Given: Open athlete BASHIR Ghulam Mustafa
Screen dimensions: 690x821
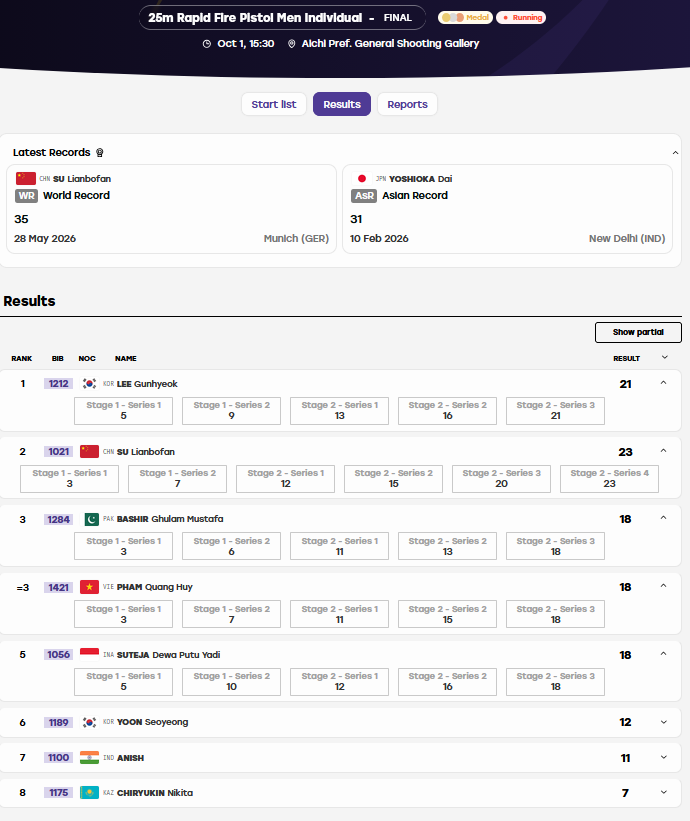Looking at the screenshot, I should coord(170,519).
